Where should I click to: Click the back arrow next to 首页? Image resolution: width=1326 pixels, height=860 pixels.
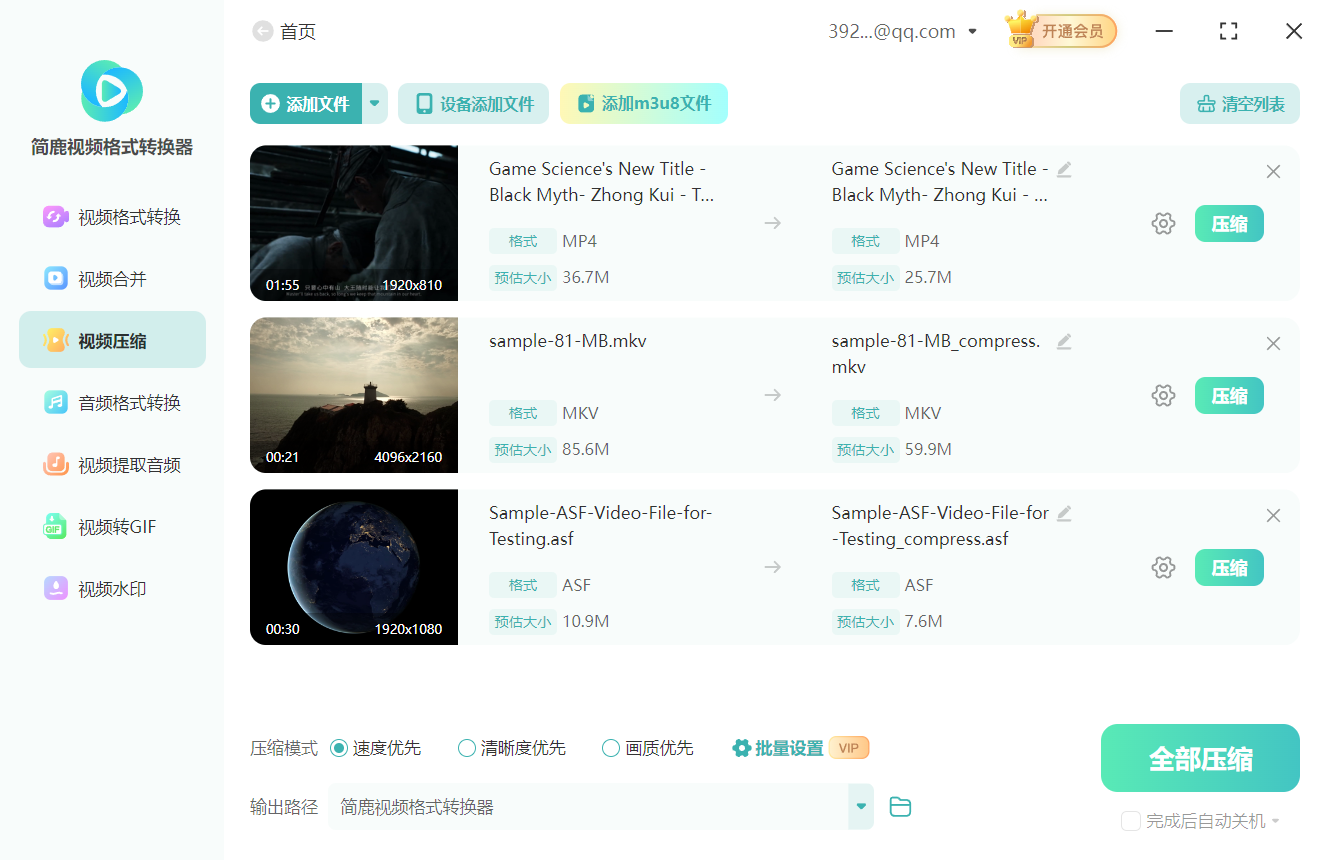click(263, 32)
